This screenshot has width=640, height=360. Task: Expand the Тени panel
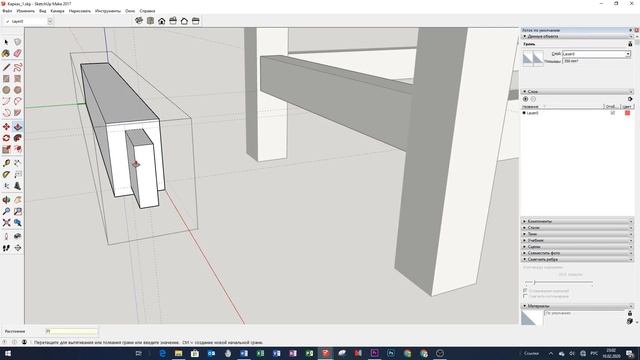click(x=577, y=234)
